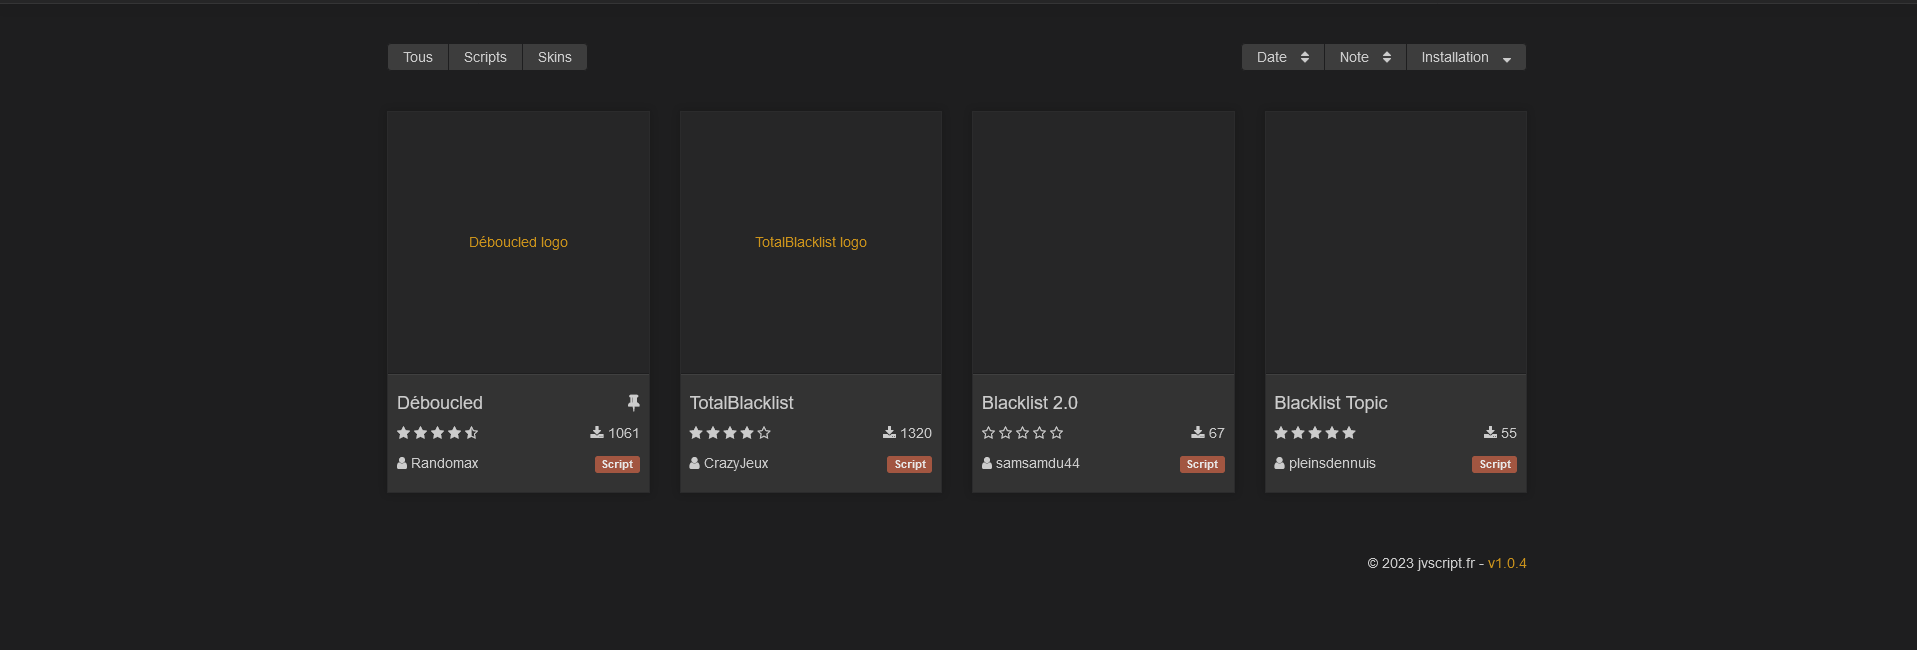Open the Installation sort dropdown
This screenshot has height=650, width=1917.
pos(1466,57)
